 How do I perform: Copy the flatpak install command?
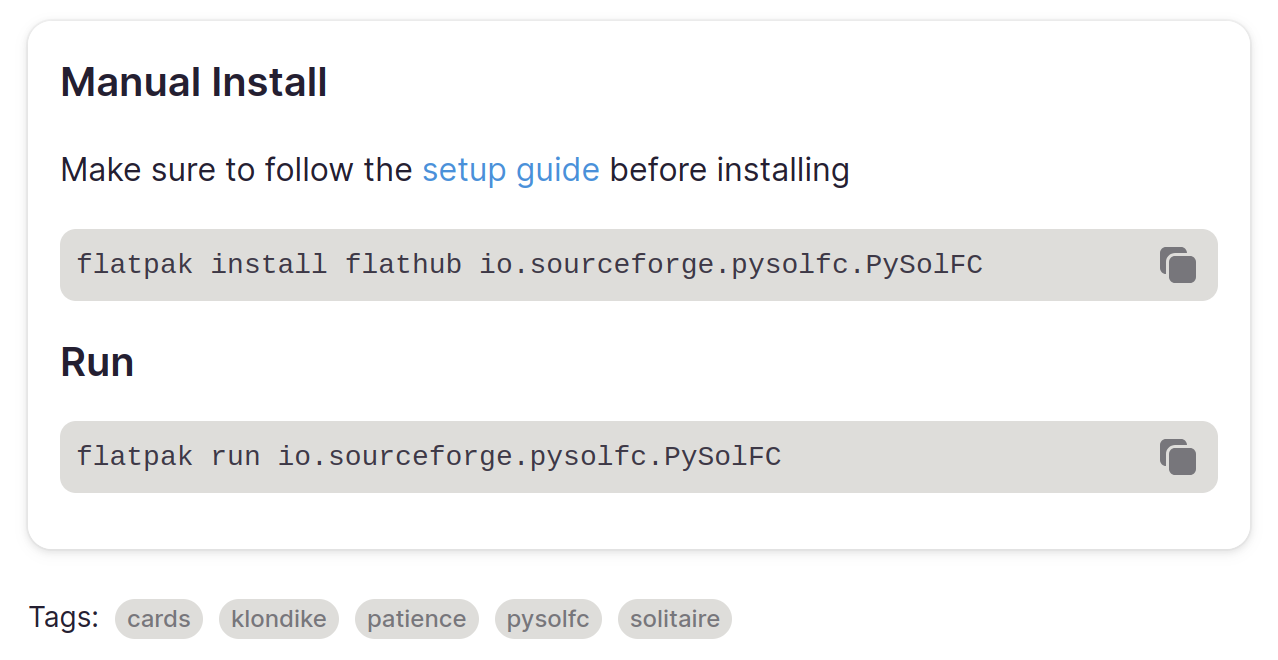point(1178,265)
